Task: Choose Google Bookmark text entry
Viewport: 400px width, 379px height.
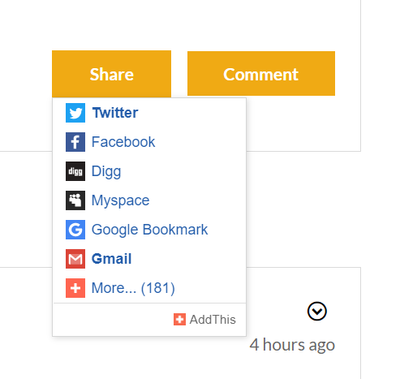Action: 150,230
